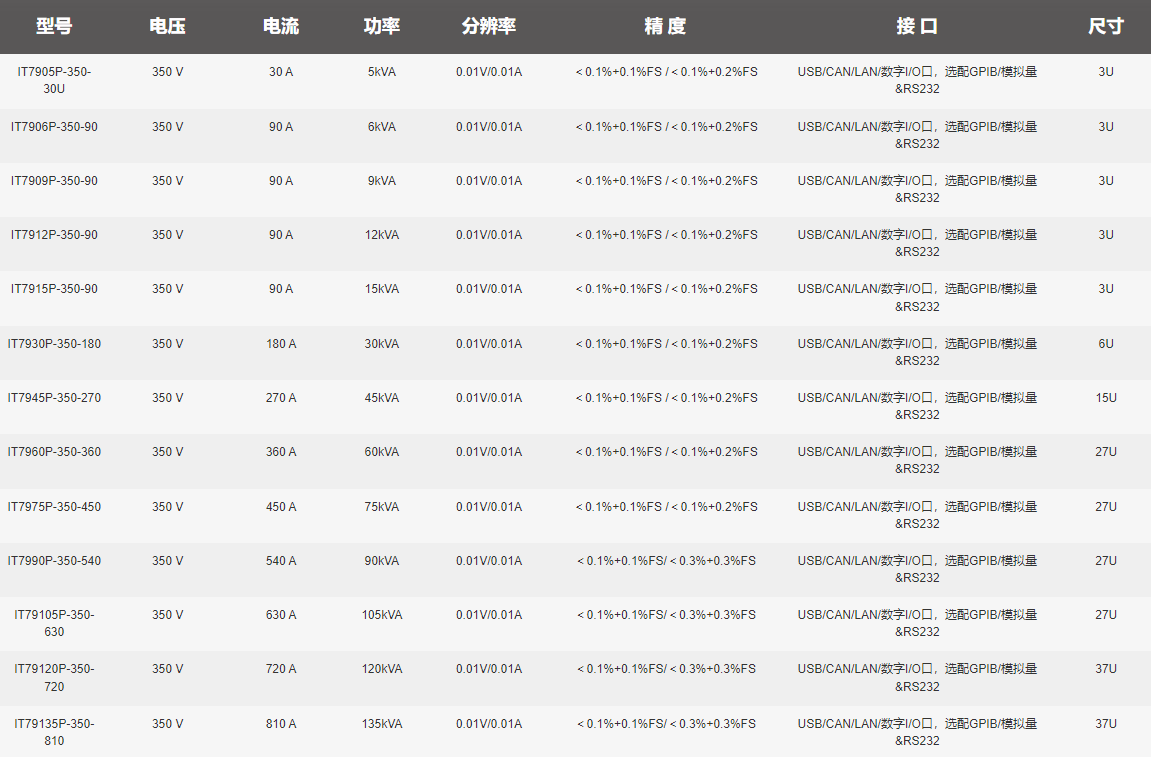Viewport: 1151px width, 757px height.
Task: Click the 尺寸 column header
Action: tap(1106, 26)
